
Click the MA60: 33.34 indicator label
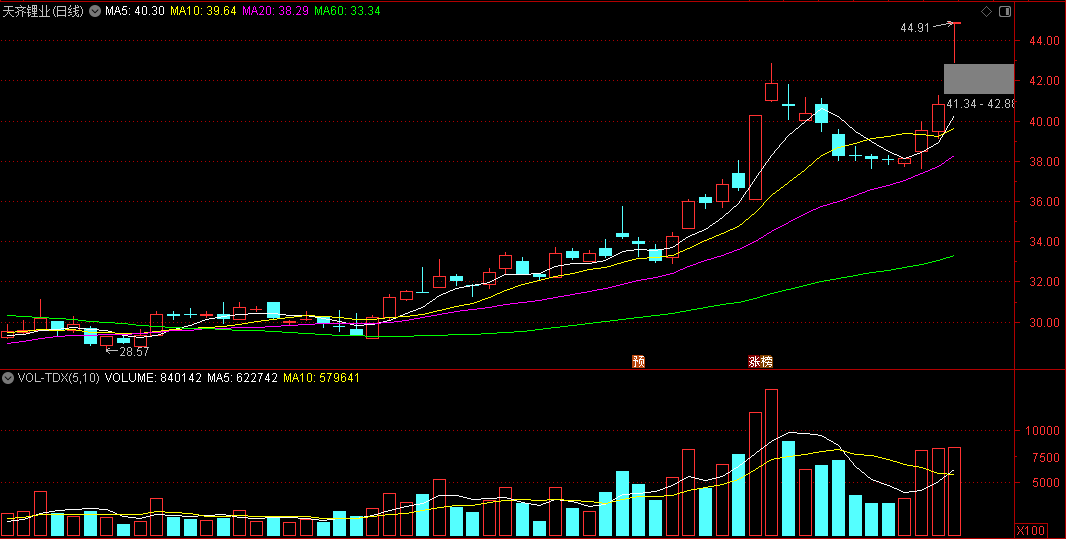pyautogui.click(x=347, y=12)
